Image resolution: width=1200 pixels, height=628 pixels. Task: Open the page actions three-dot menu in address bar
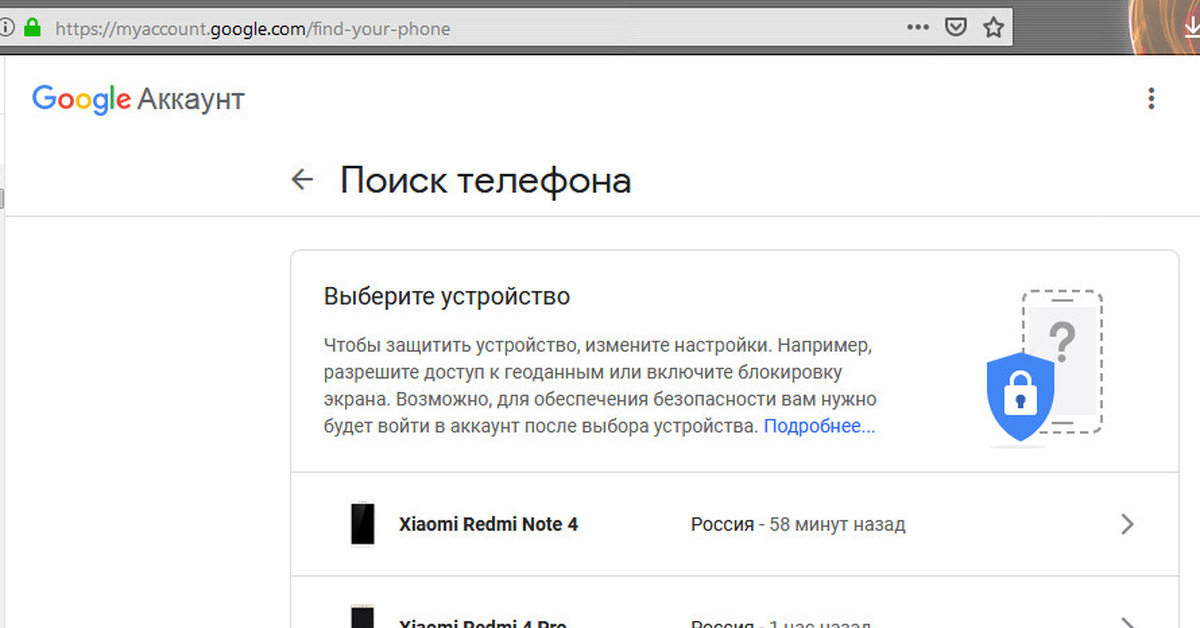[x=917, y=28]
